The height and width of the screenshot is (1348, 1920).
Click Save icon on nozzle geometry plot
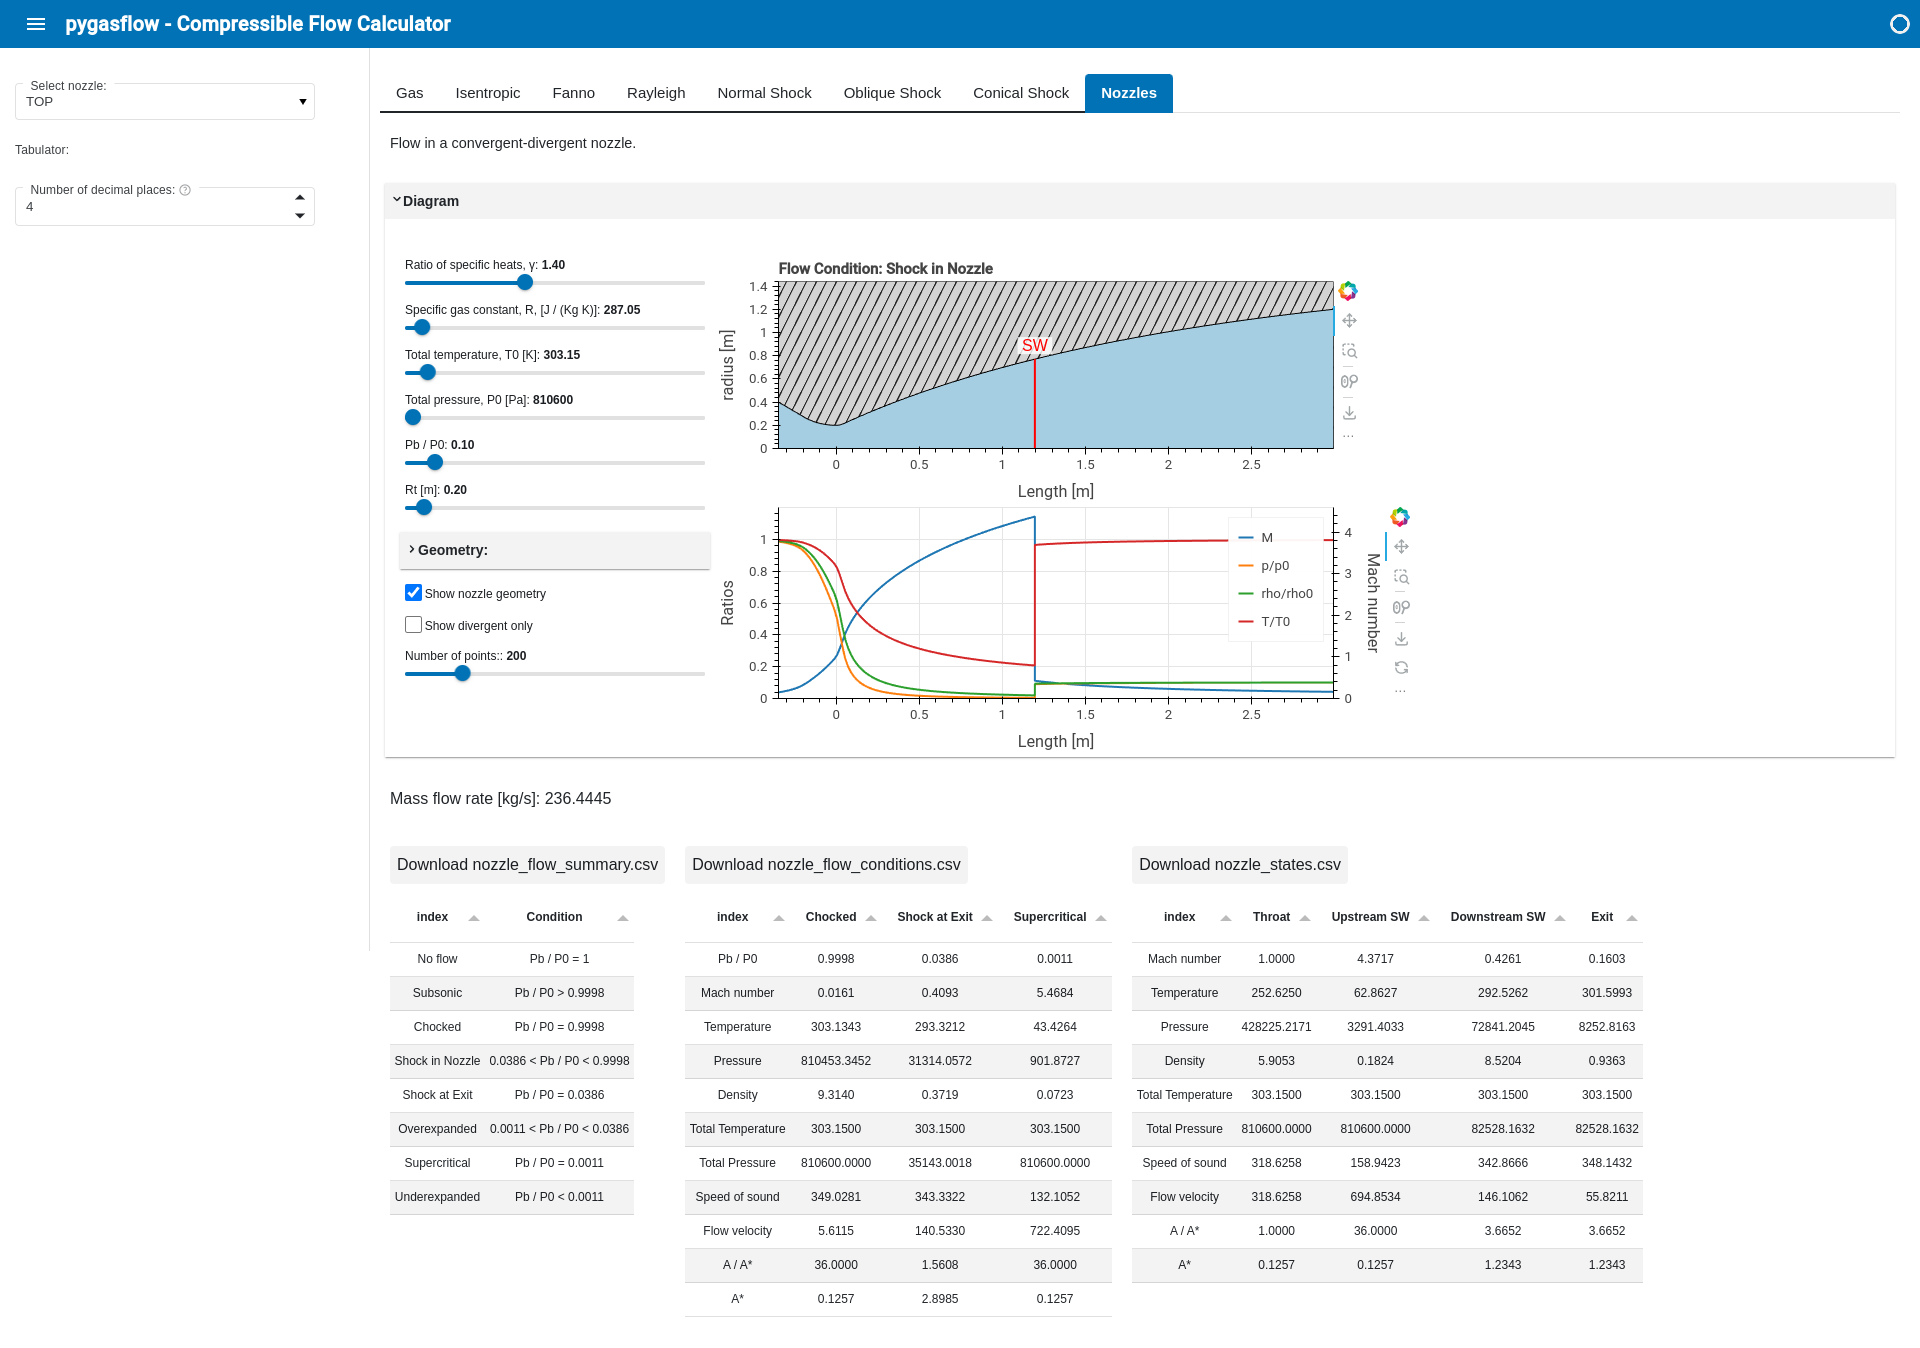[x=1349, y=412]
